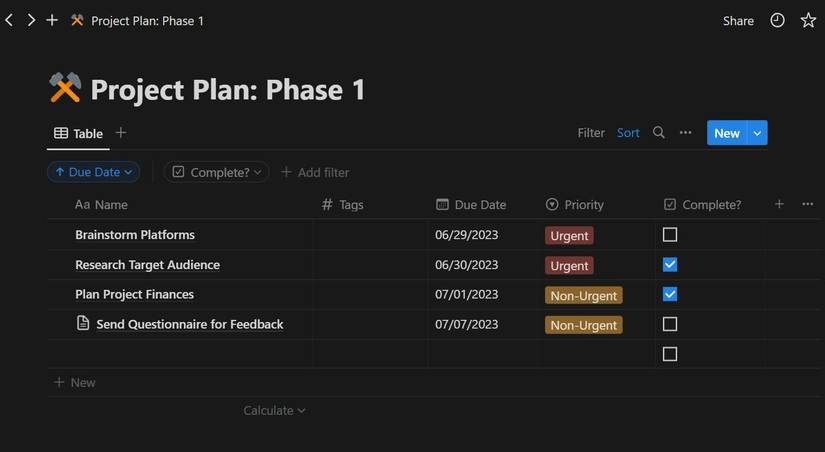Uncheck Research Target Audience complete box
The width and height of the screenshot is (825, 452).
670,265
